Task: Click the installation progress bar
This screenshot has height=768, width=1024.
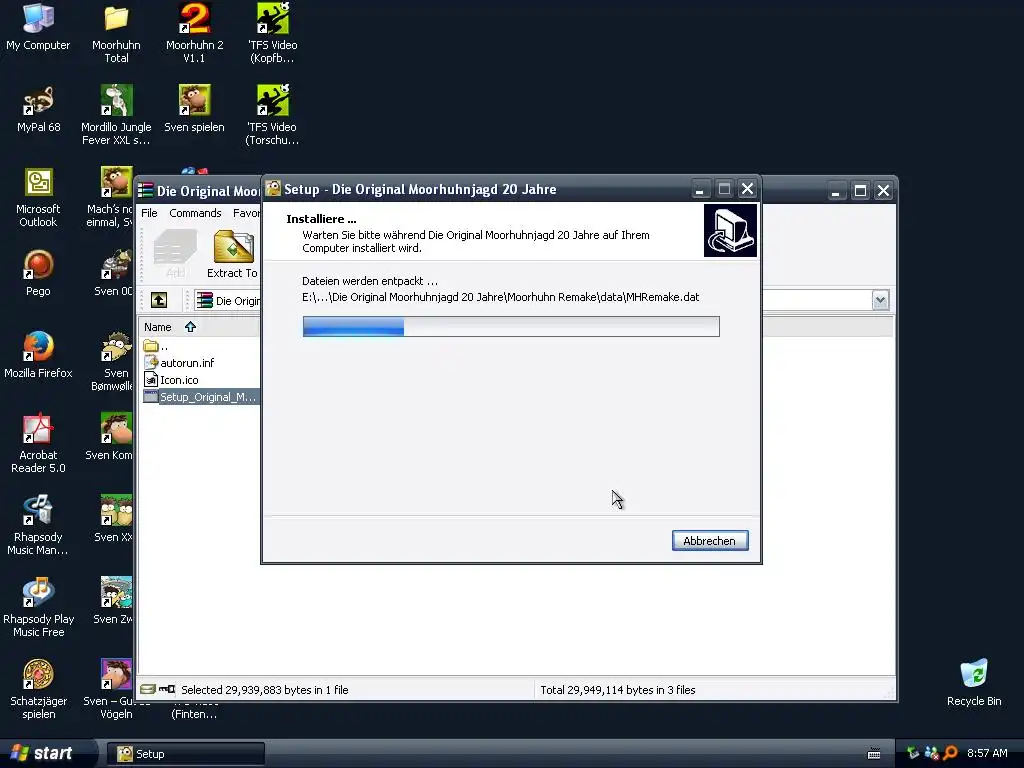Action: [511, 327]
